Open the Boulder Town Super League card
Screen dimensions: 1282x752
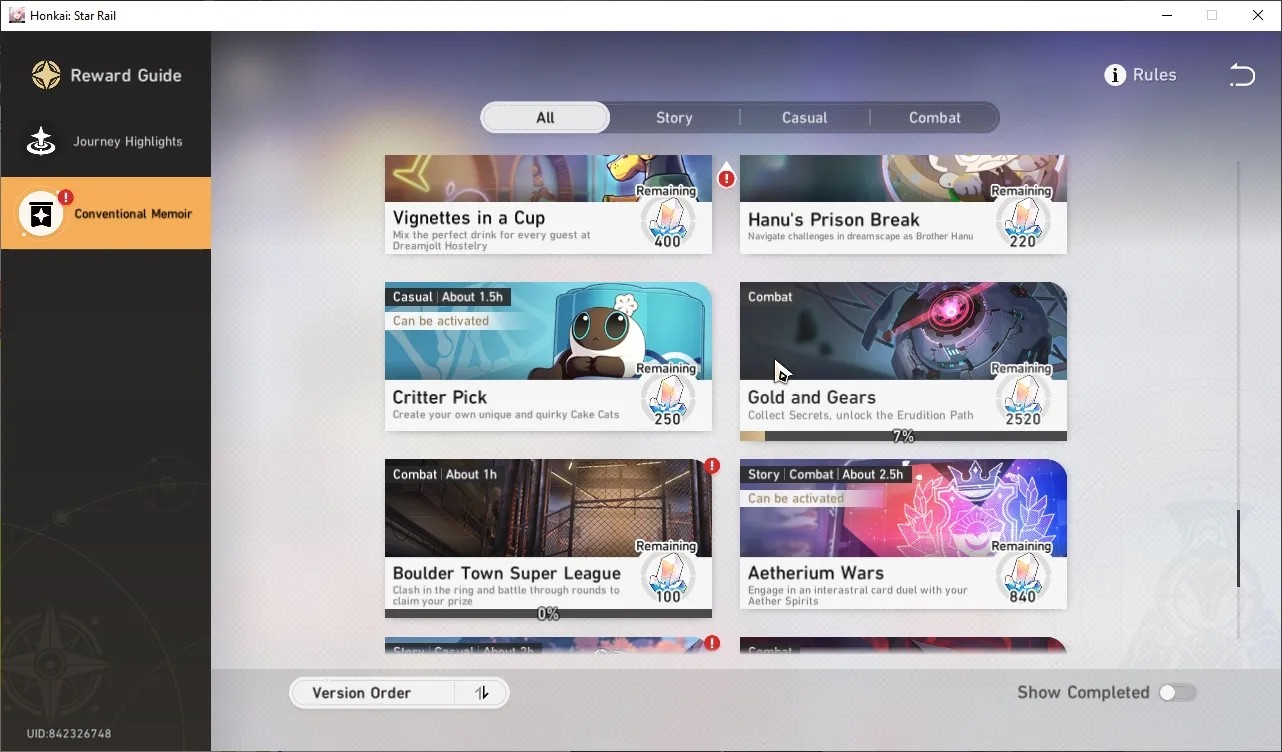click(x=548, y=538)
